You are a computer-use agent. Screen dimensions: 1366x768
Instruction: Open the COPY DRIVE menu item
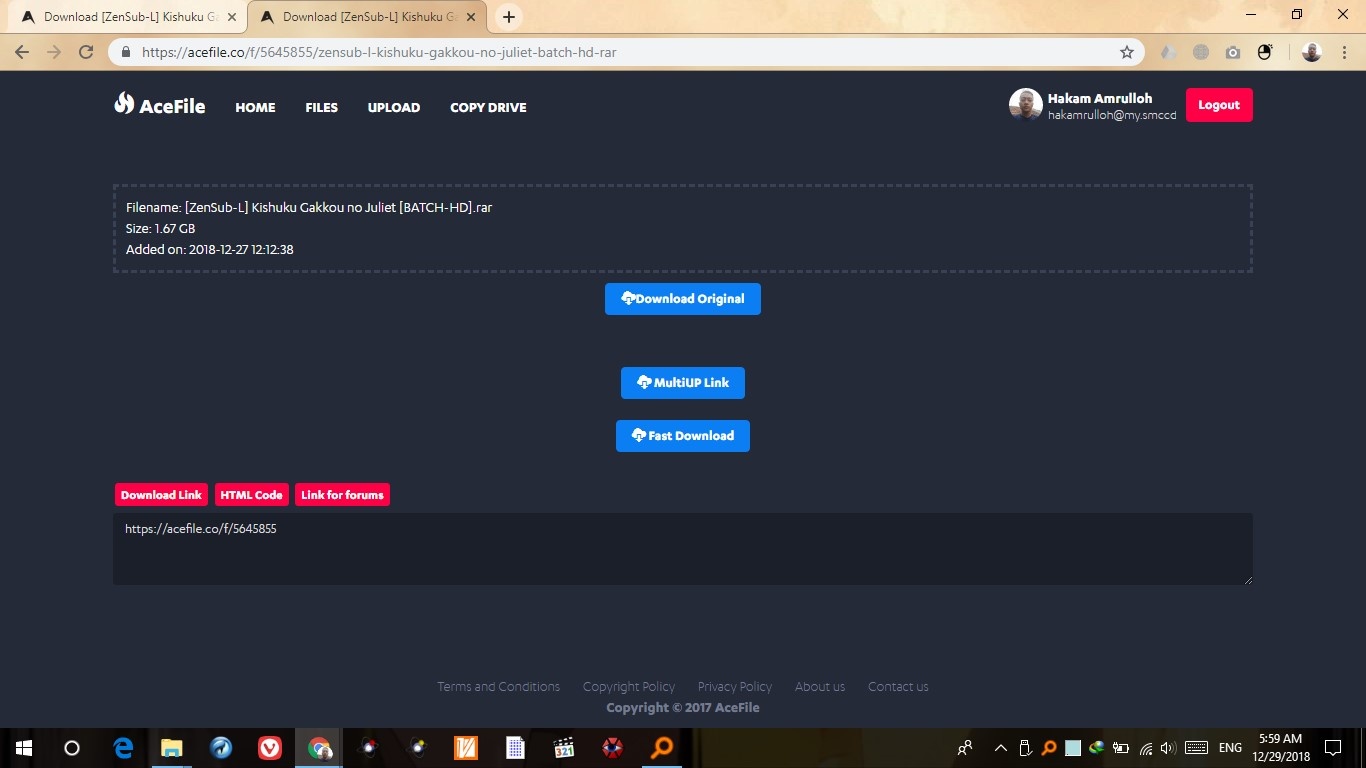(x=488, y=107)
